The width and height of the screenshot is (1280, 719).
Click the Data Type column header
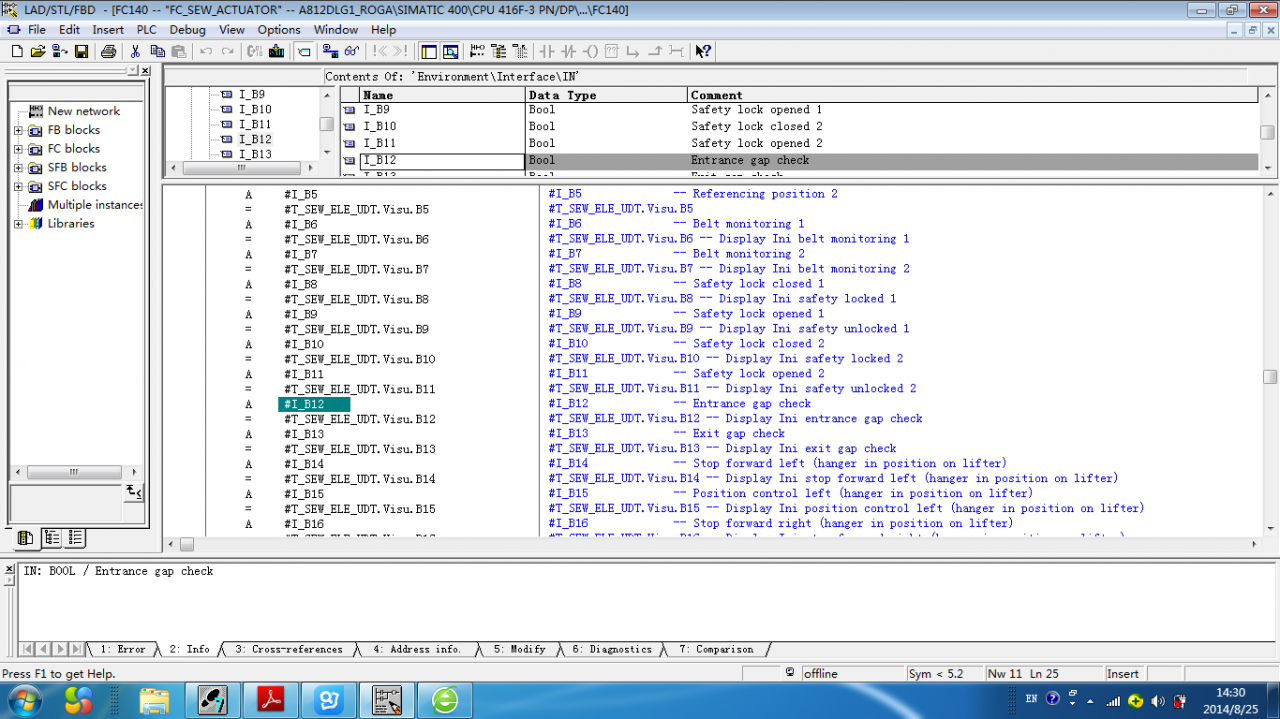(607, 95)
